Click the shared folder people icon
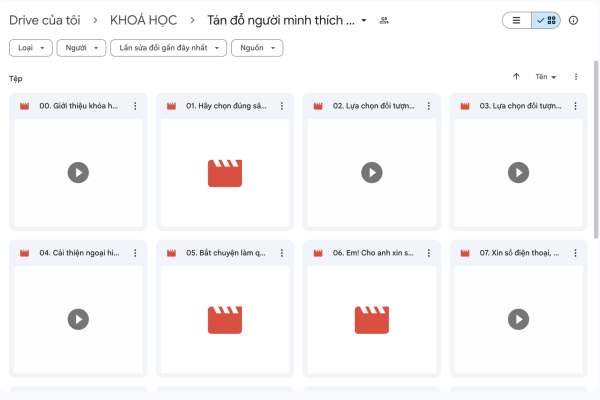 [x=384, y=20]
